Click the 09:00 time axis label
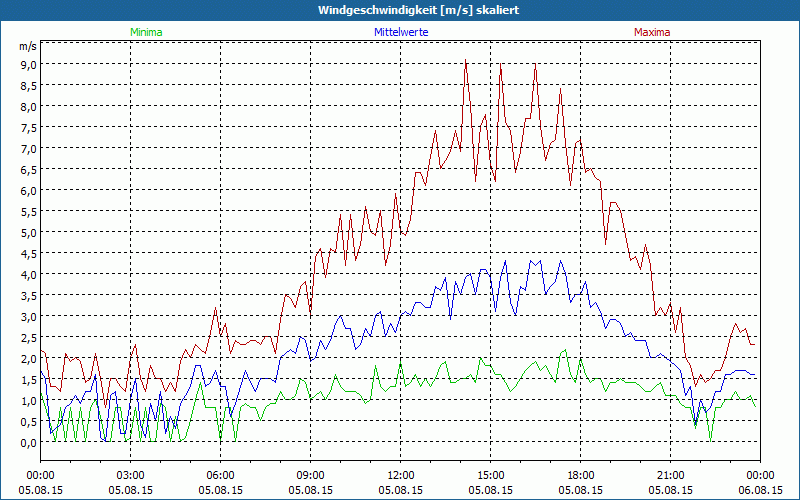This screenshot has height=500, width=800. (311, 475)
